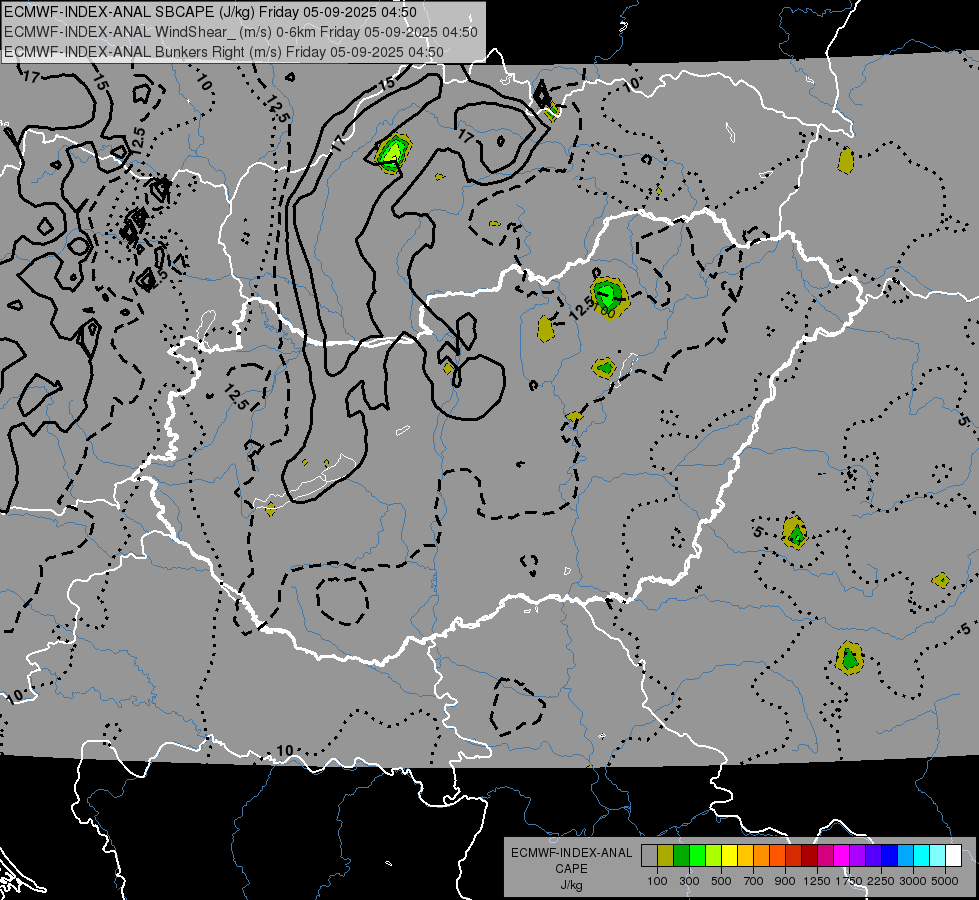
Task: Click the 3000 legend value
Action: pos(913,881)
